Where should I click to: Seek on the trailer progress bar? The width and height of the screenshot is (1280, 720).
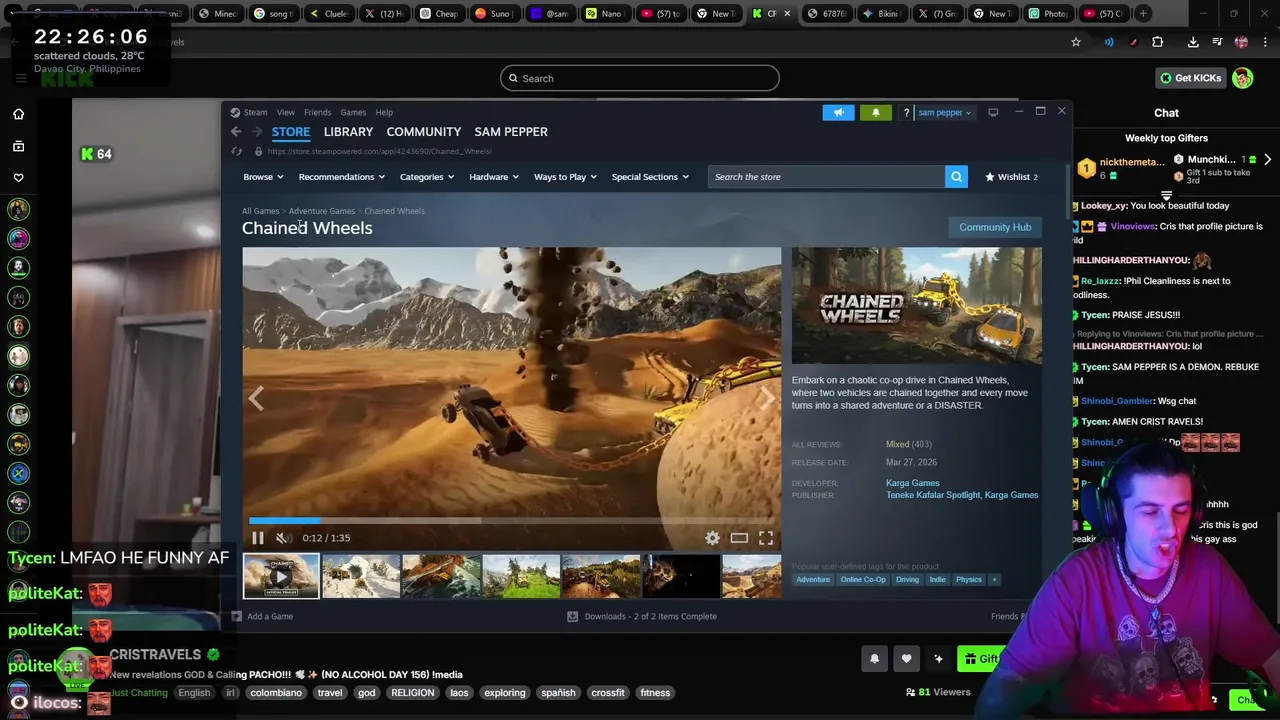(511, 520)
